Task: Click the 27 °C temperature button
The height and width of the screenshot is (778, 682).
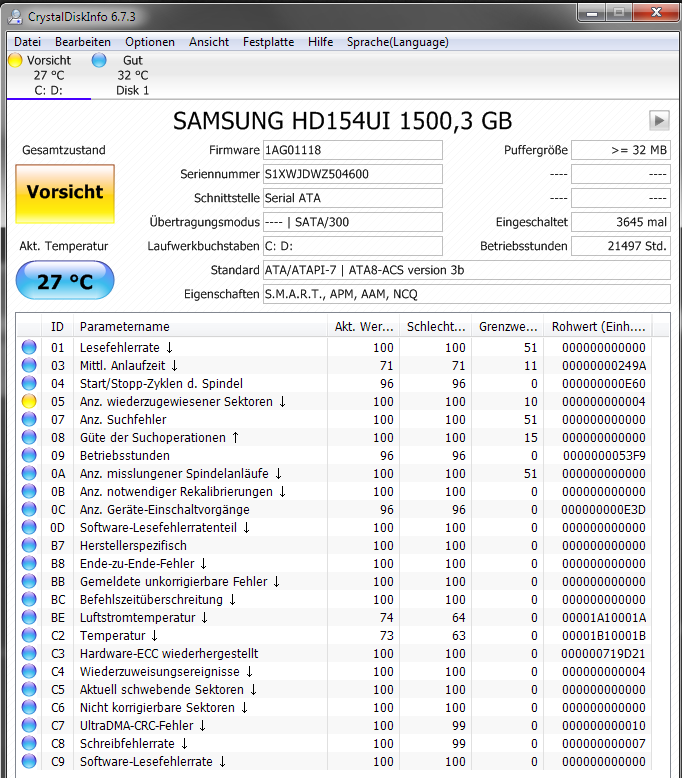Action: coord(65,280)
